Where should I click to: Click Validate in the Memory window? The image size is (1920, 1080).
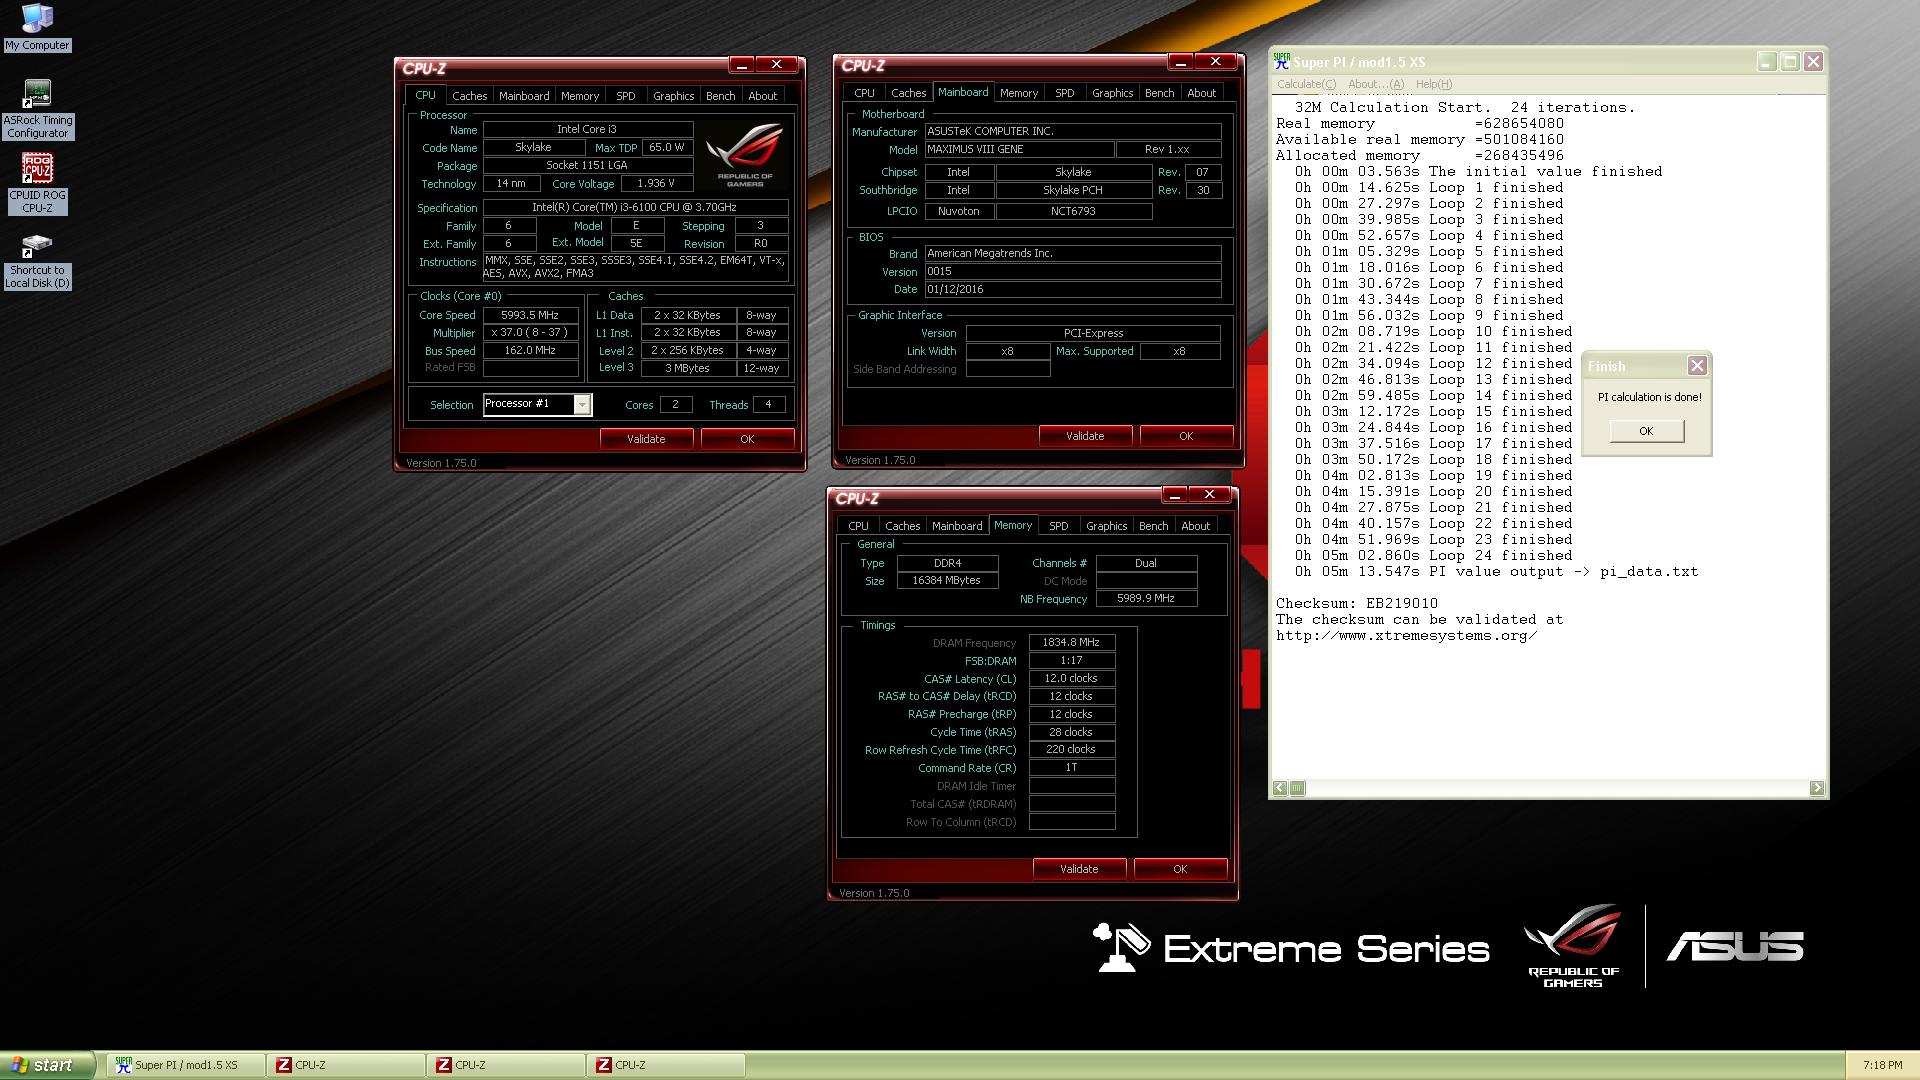coord(1079,869)
